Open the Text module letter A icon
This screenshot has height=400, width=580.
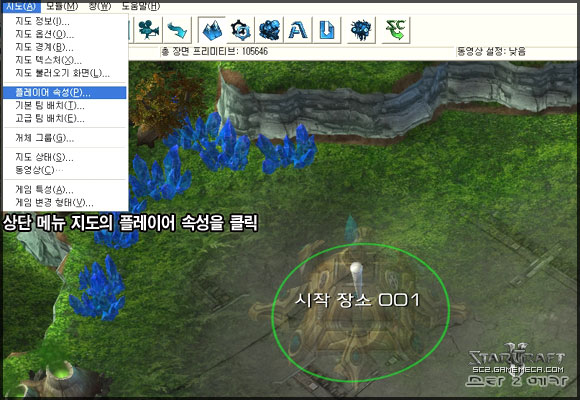pyautogui.click(x=298, y=30)
